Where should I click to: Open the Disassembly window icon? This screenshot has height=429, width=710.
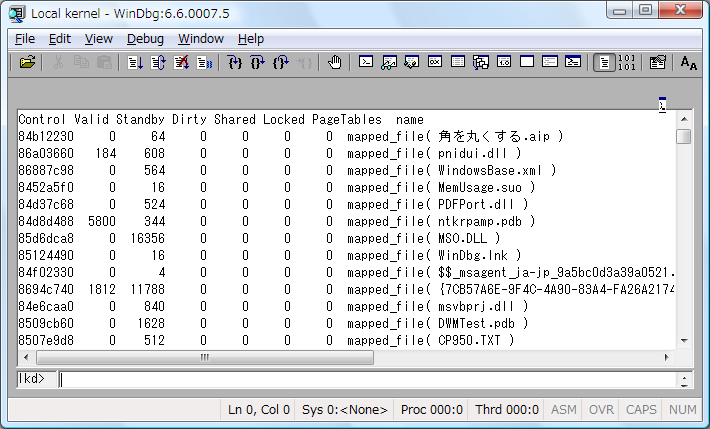pos(504,62)
